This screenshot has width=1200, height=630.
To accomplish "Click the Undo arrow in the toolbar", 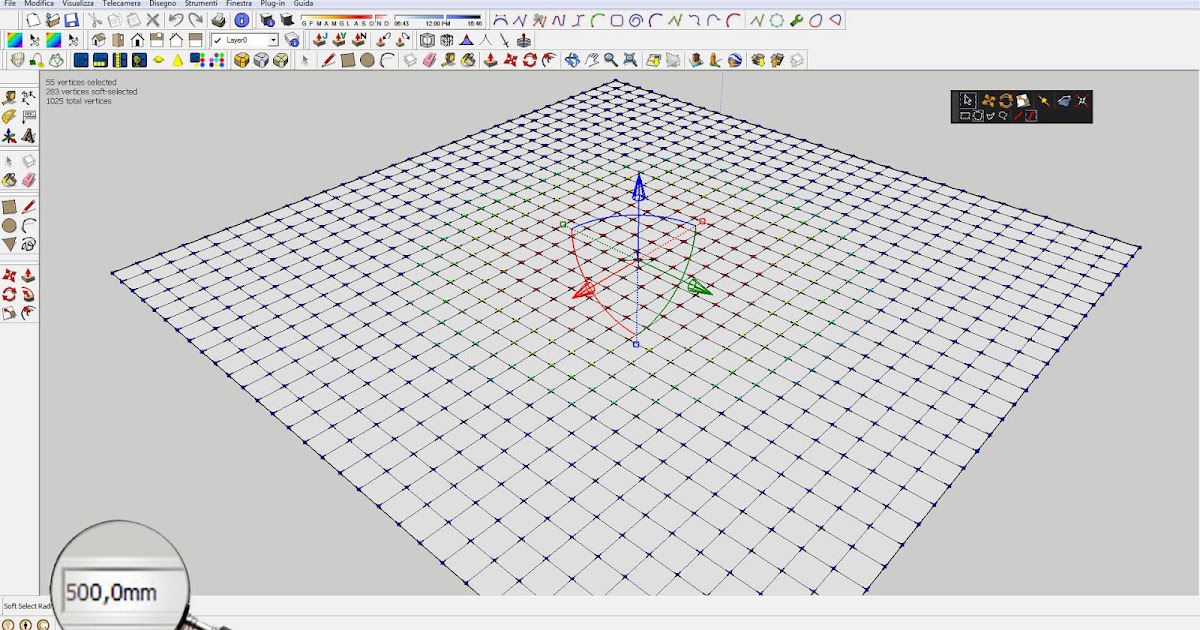I will pos(176,20).
